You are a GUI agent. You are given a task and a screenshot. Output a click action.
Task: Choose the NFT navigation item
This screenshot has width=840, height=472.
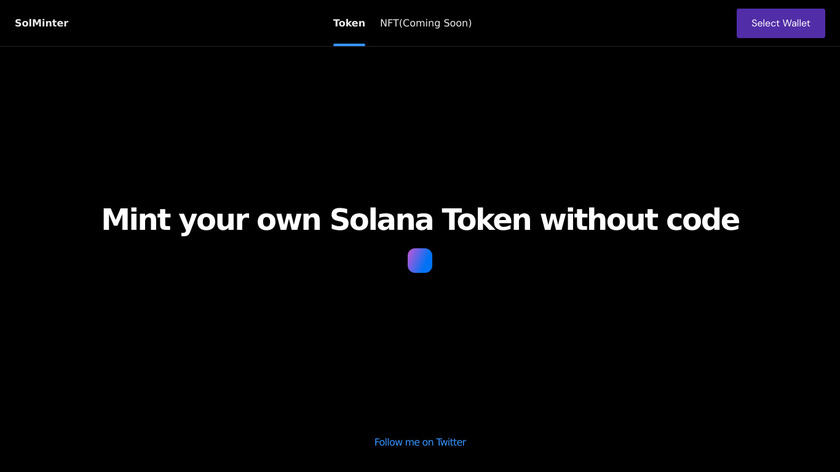coord(425,23)
